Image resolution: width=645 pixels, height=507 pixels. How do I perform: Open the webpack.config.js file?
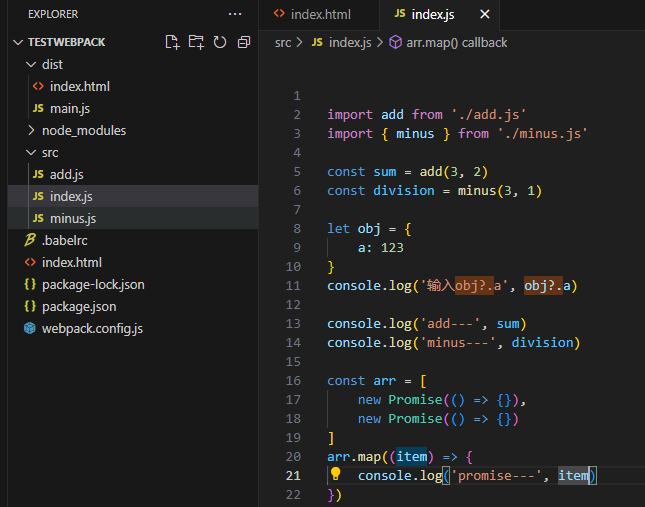point(133,329)
